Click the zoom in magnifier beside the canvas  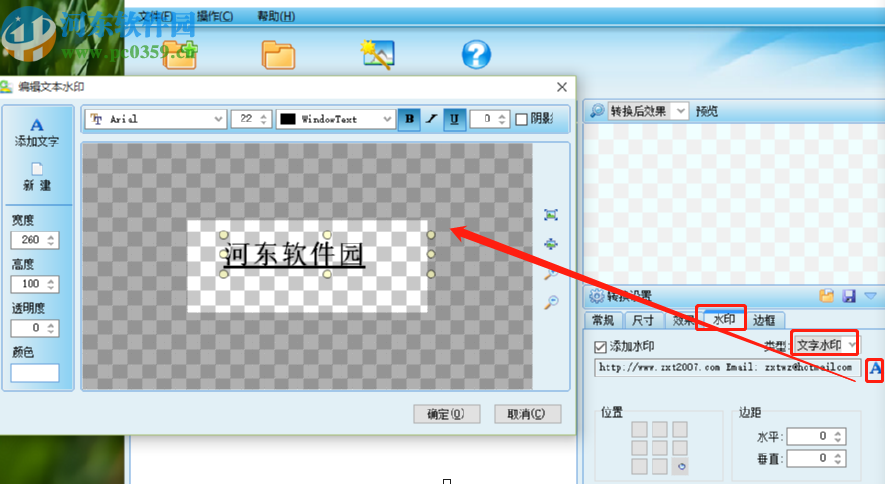[x=551, y=274]
